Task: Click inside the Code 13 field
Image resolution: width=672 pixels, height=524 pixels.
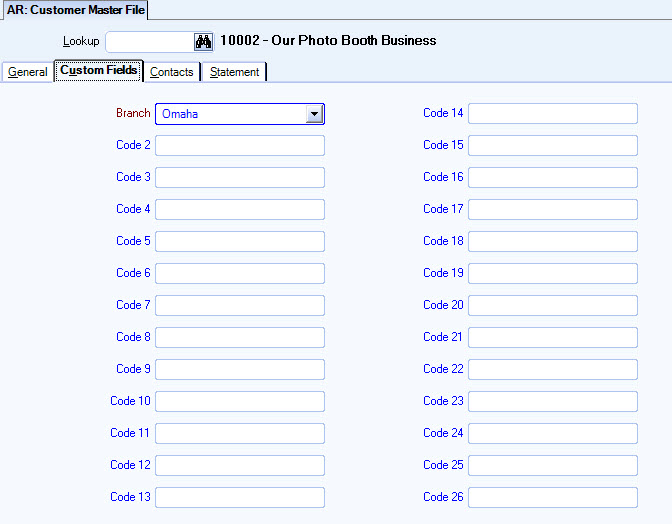Action: pyautogui.click(x=240, y=498)
